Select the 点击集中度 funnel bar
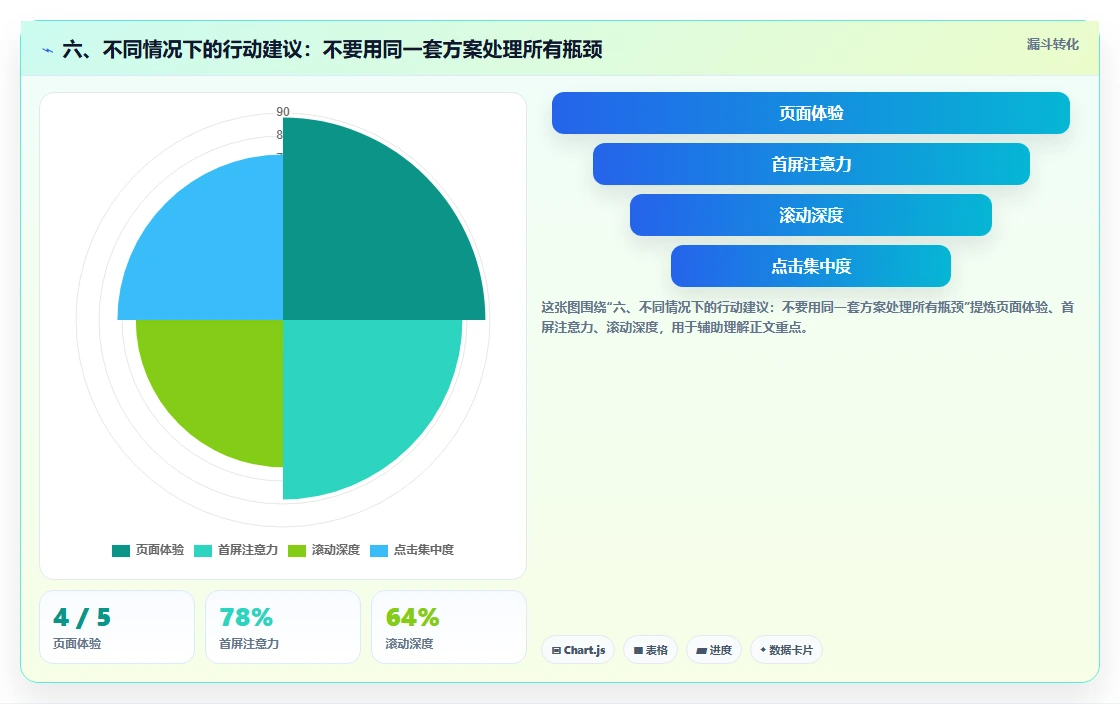Screen dimensions: 1120x704 [x=811, y=266]
